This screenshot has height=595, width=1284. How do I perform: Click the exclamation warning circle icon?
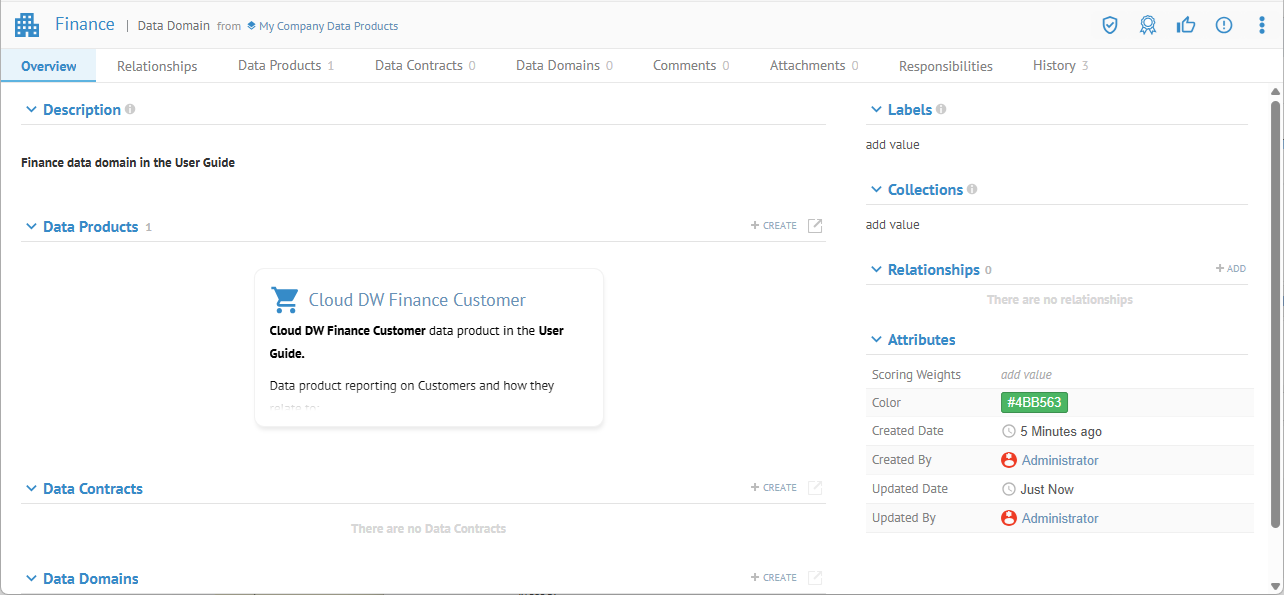pos(1224,26)
